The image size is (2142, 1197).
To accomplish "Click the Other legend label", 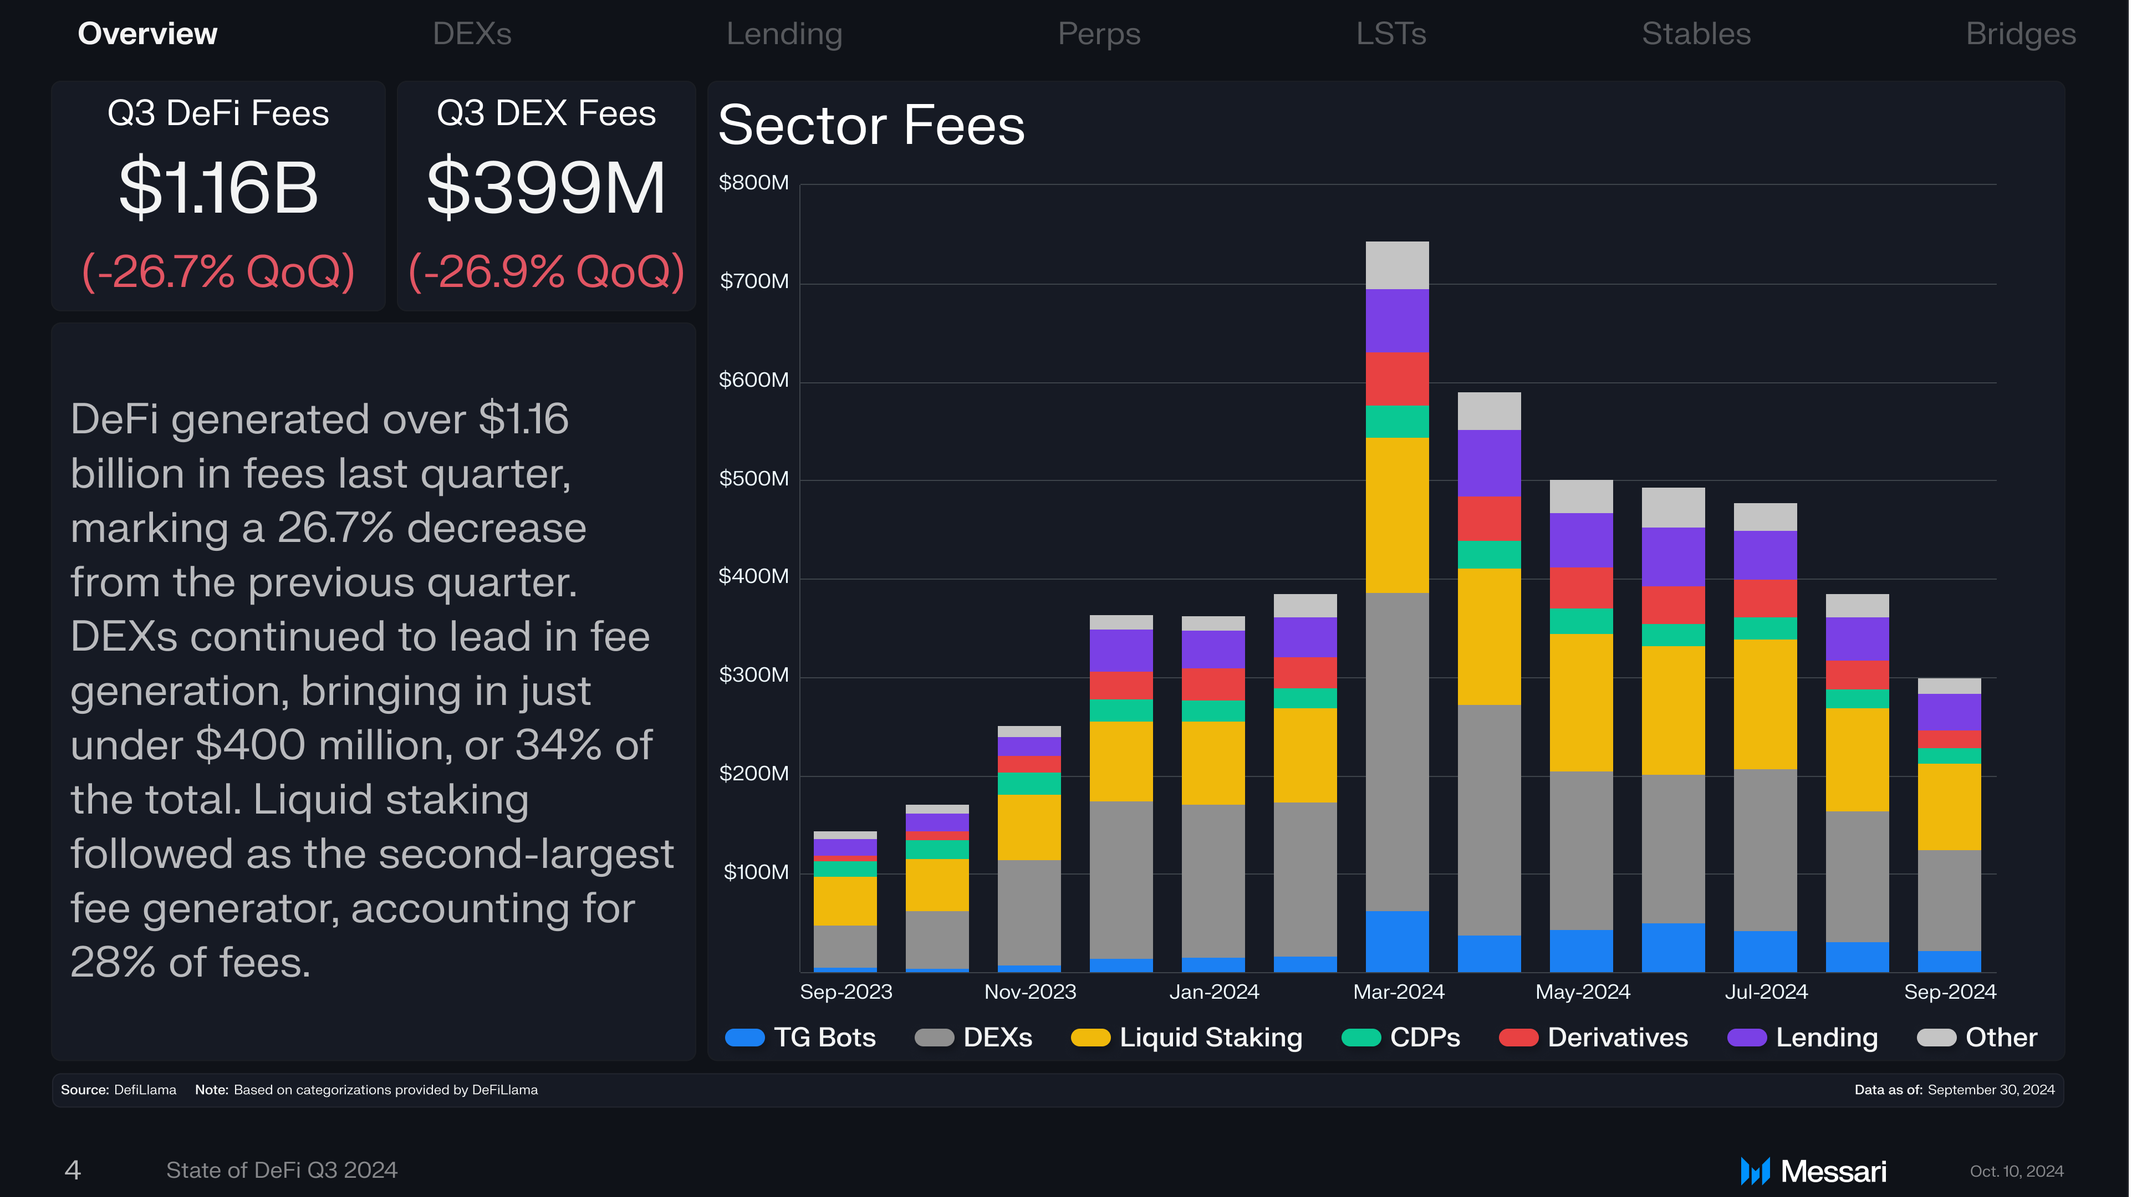I will tap(2001, 1038).
